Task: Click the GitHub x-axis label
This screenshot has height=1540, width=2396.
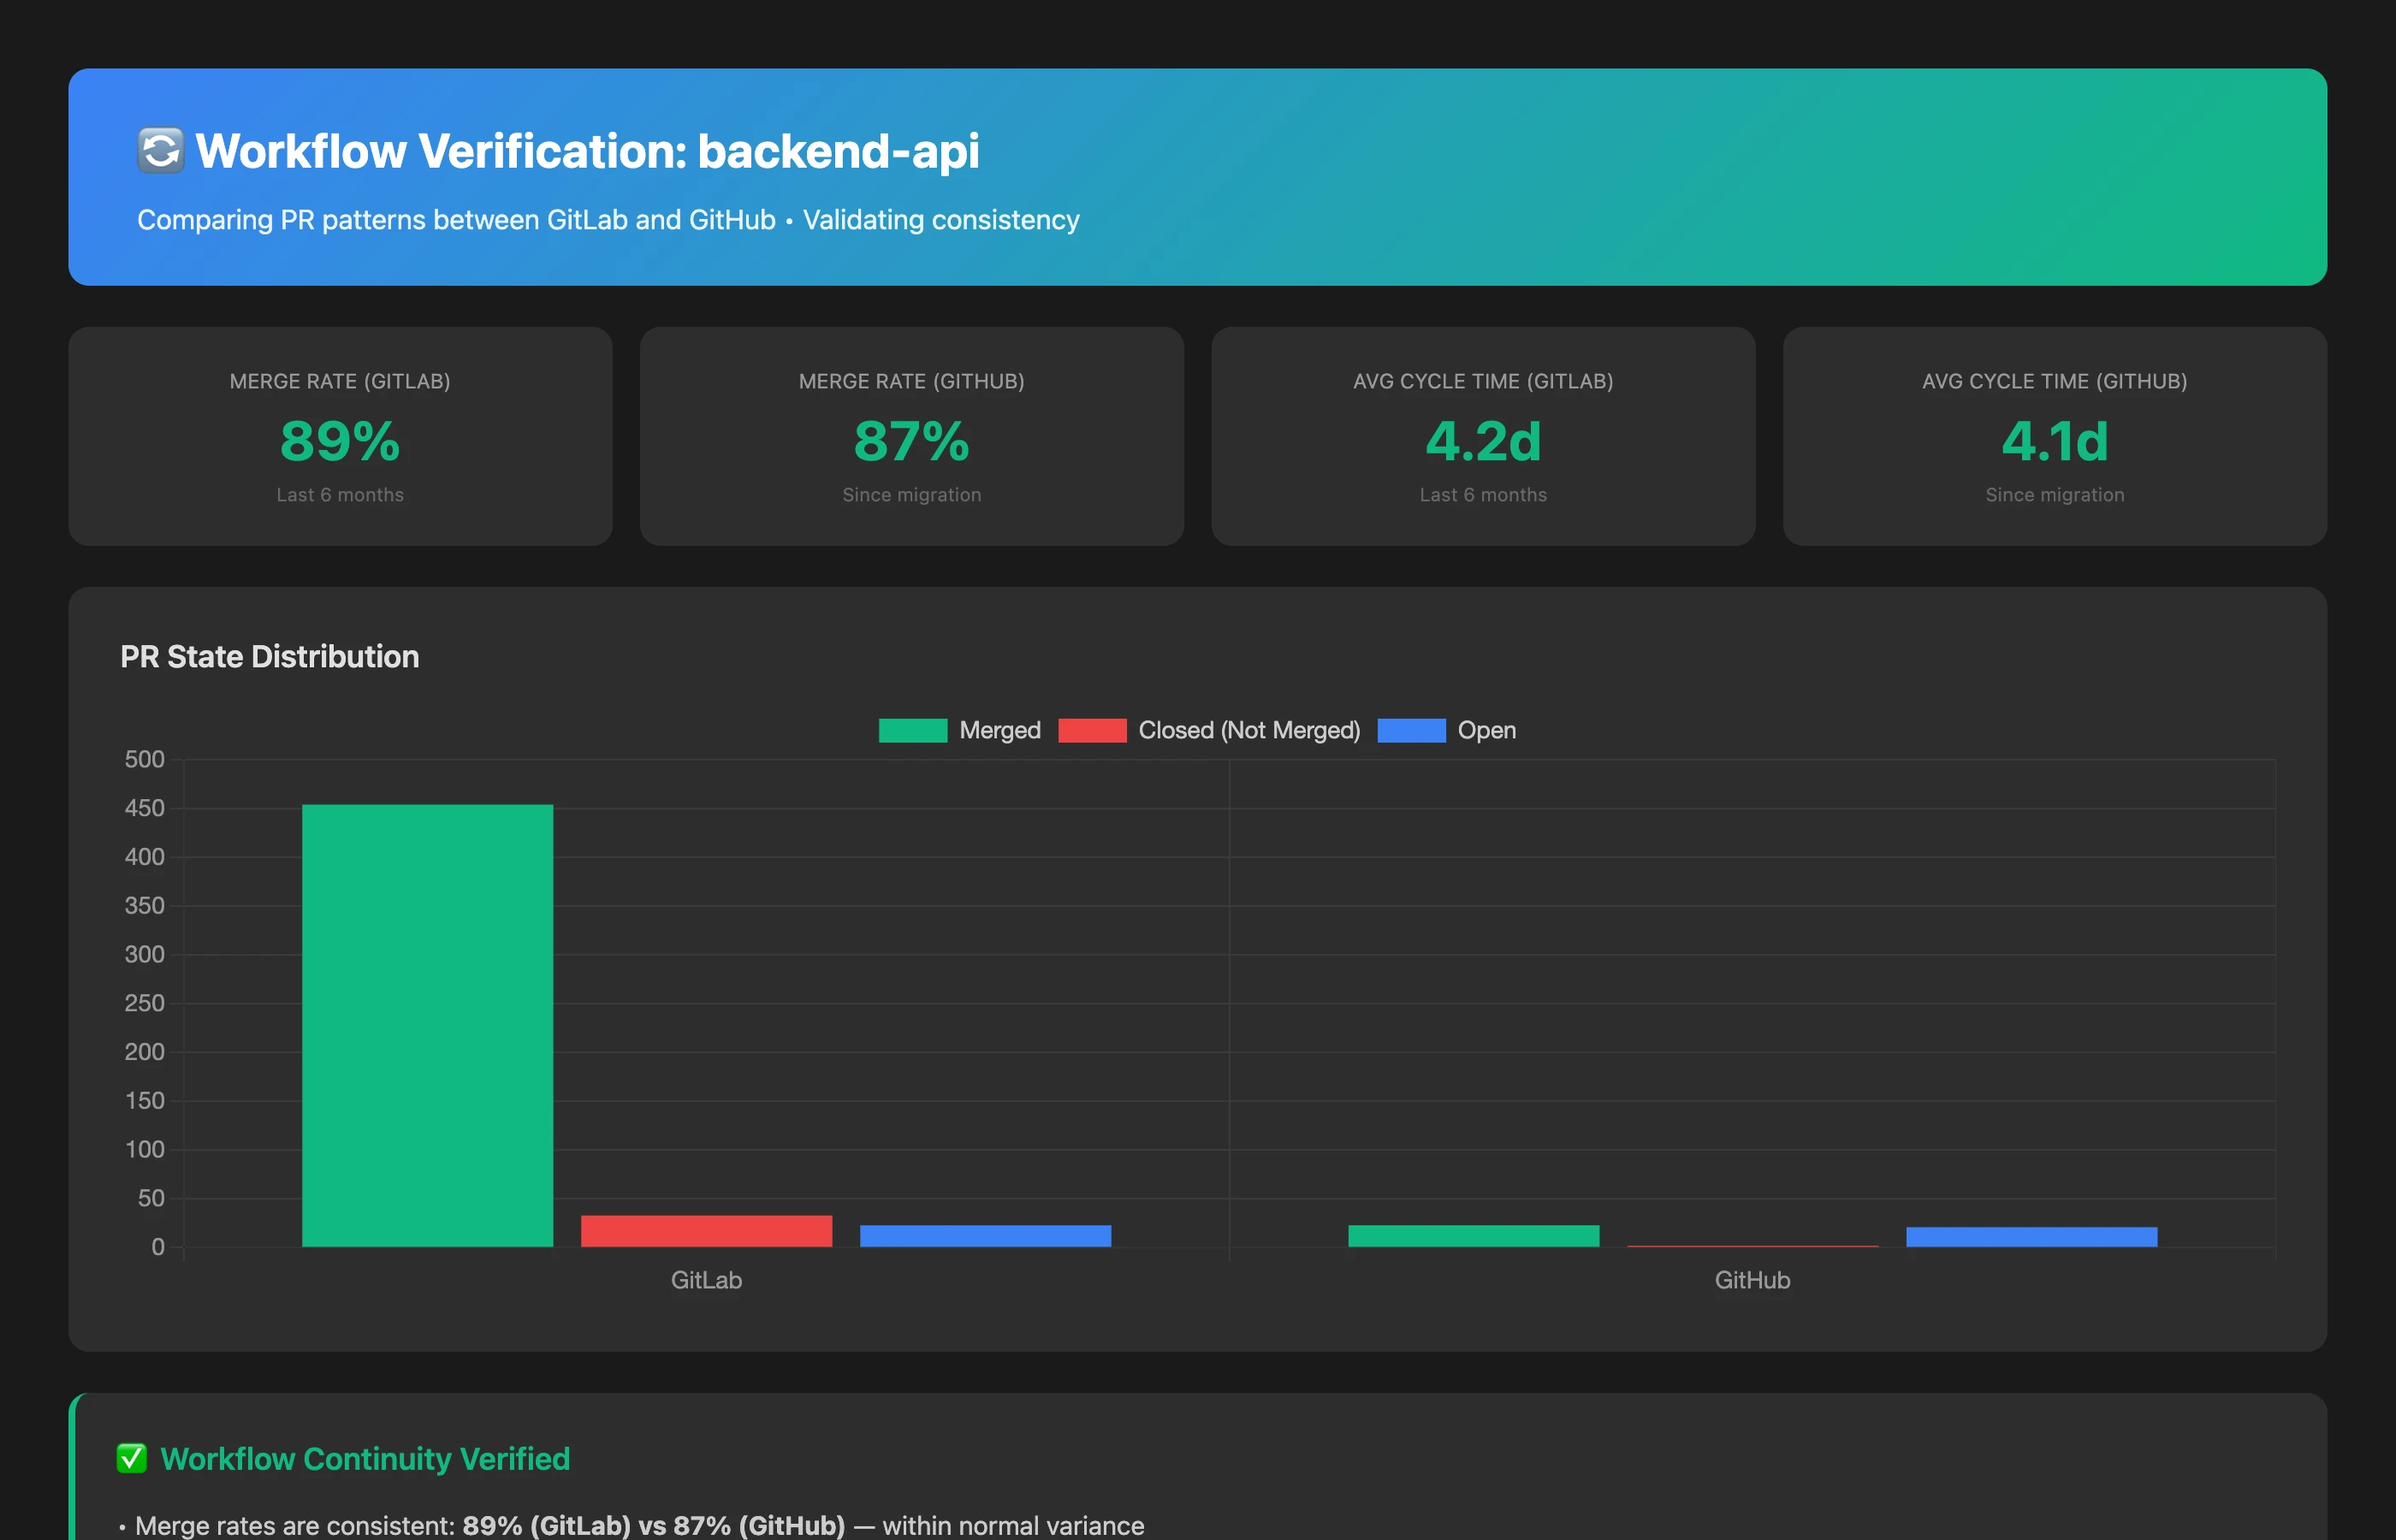Action: [1752, 1280]
